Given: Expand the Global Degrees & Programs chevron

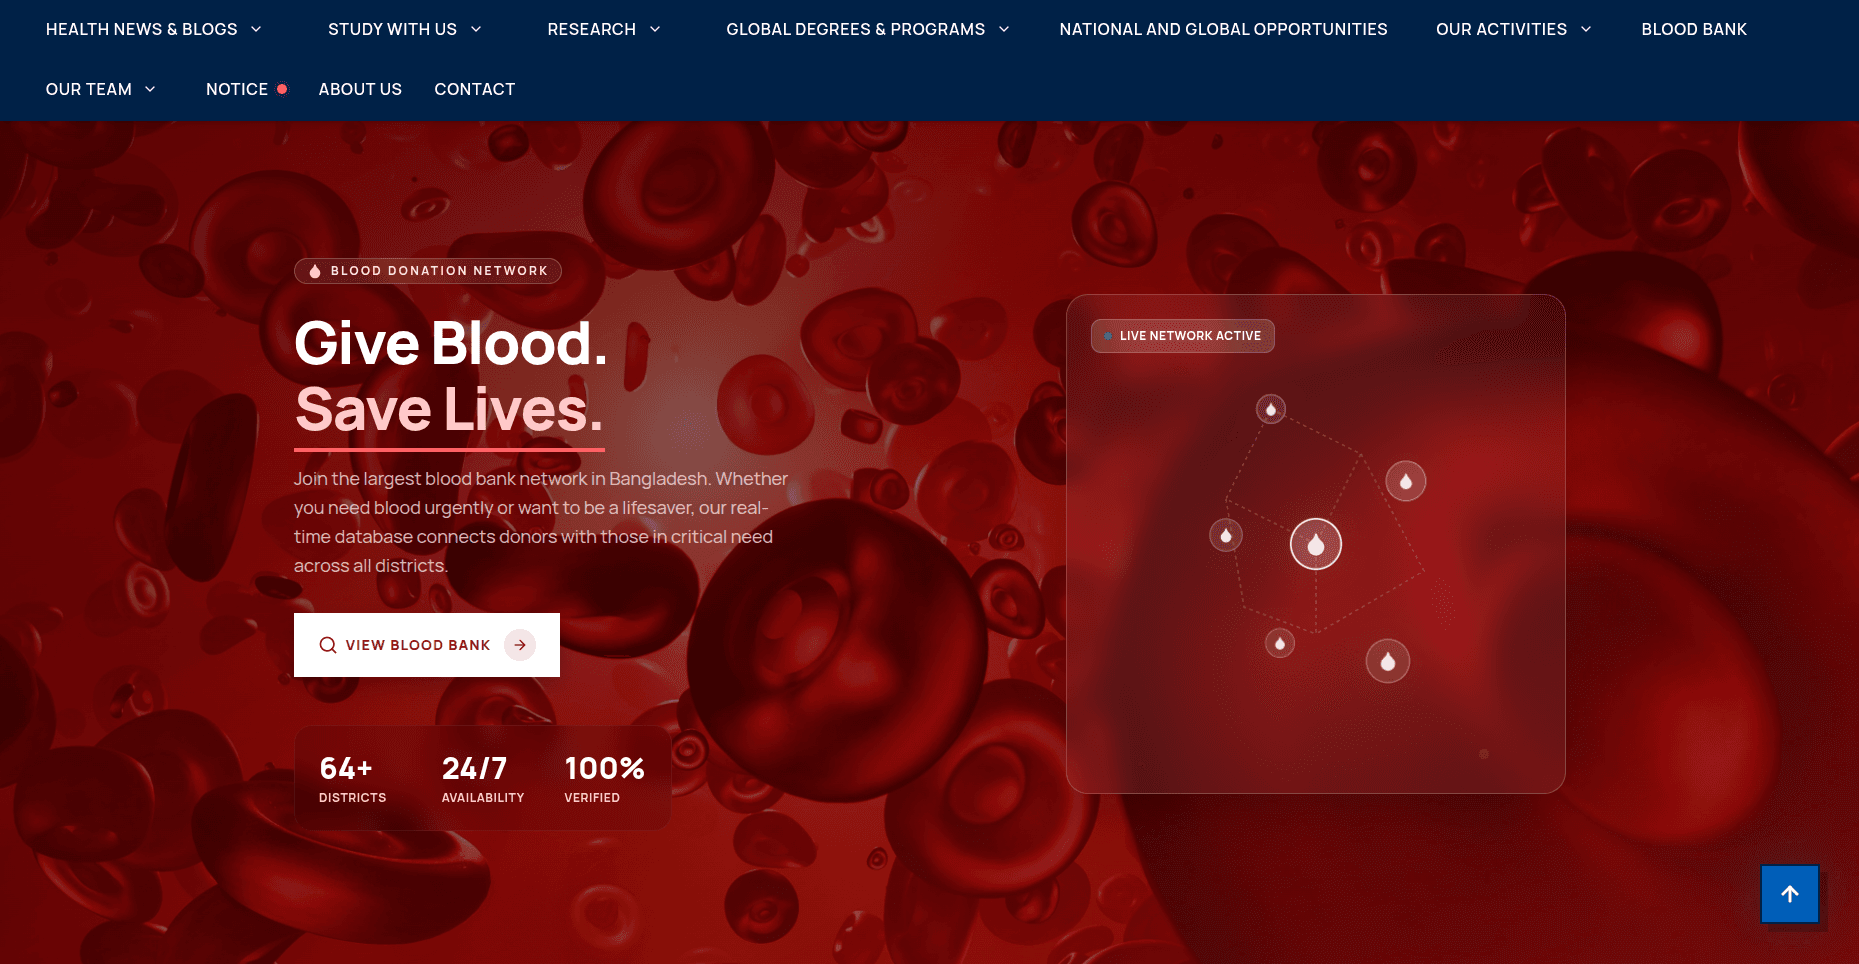Looking at the screenshot, I should click(1004, 29).
